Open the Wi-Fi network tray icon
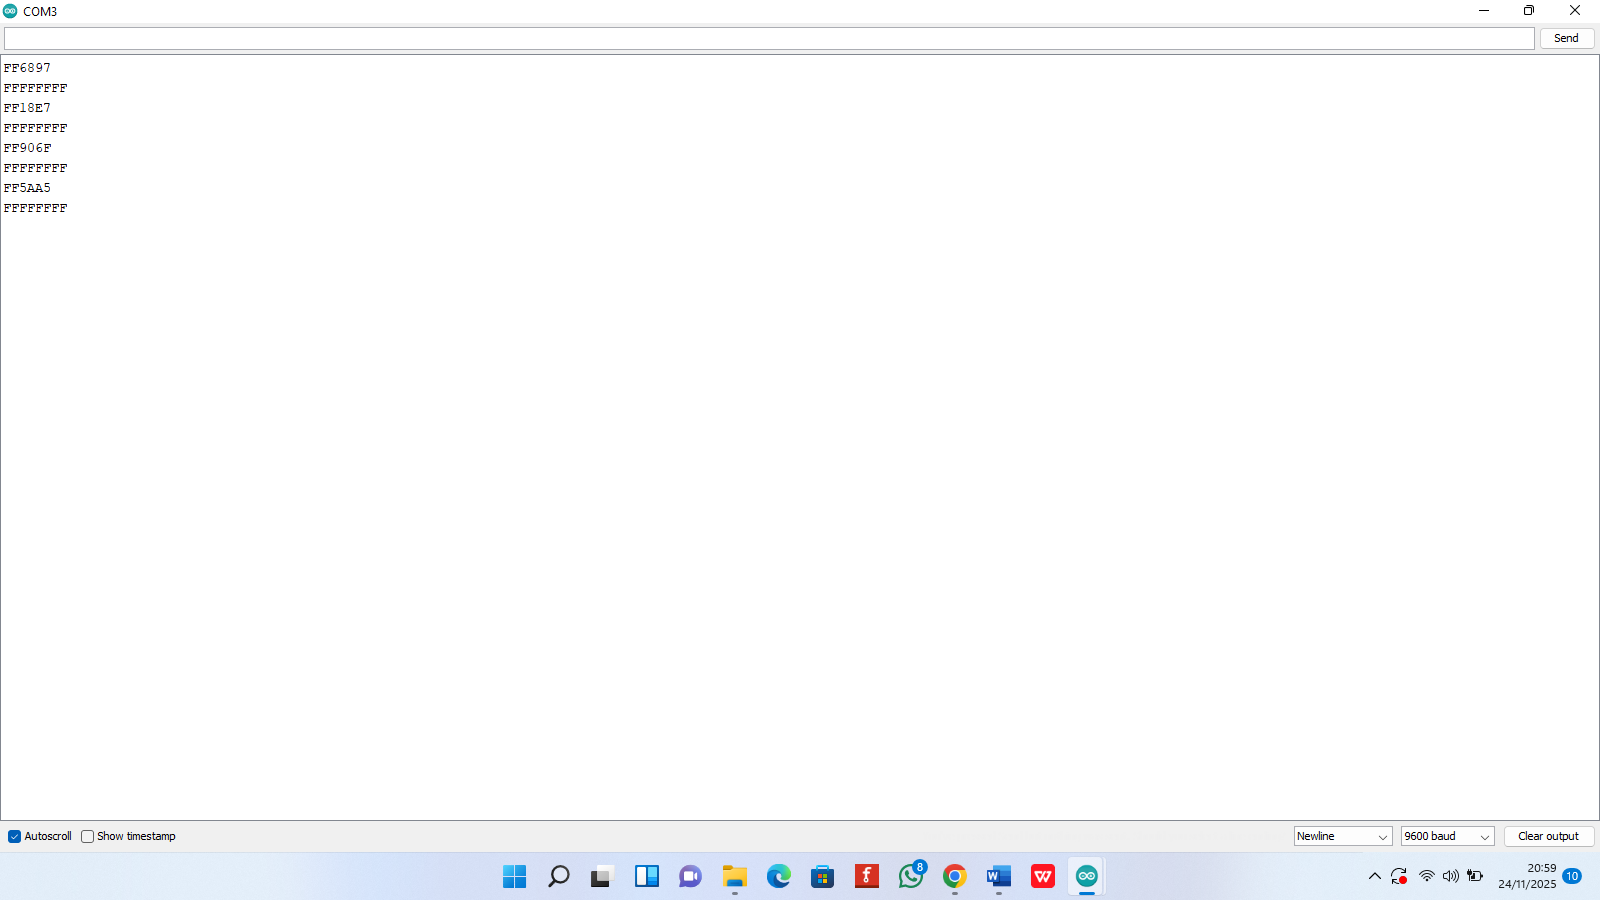 1427,877
